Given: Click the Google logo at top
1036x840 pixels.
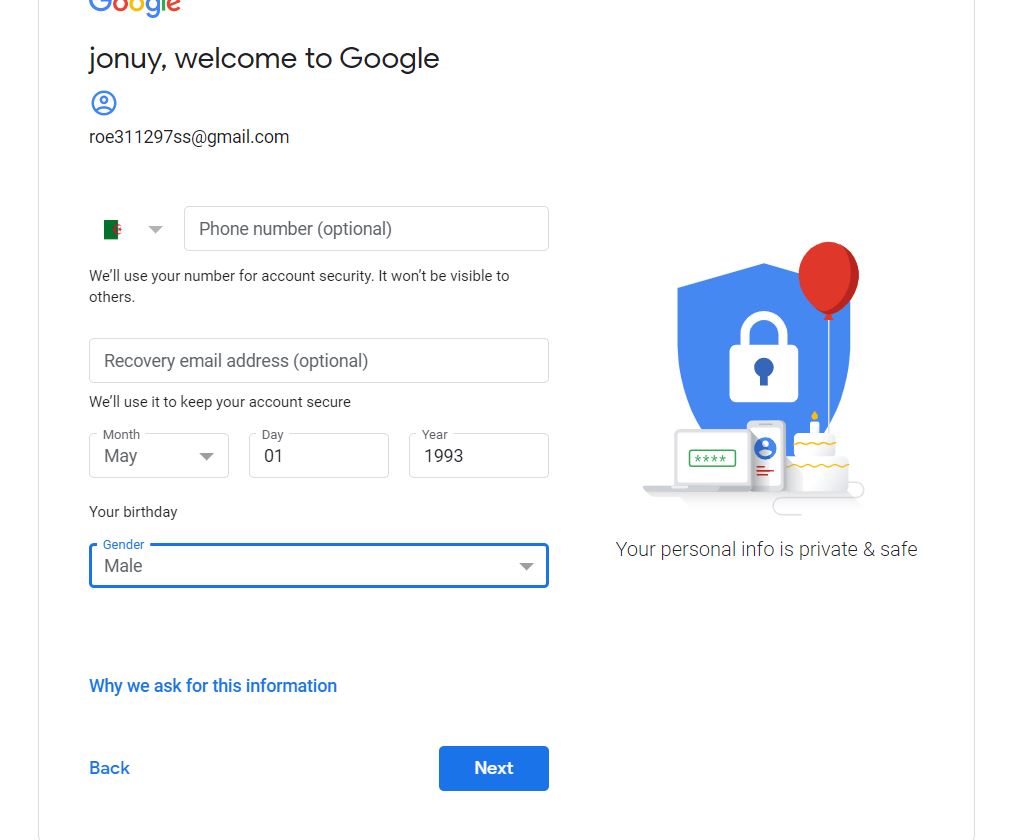Looking at the screenshot, I should pos(135,8).
